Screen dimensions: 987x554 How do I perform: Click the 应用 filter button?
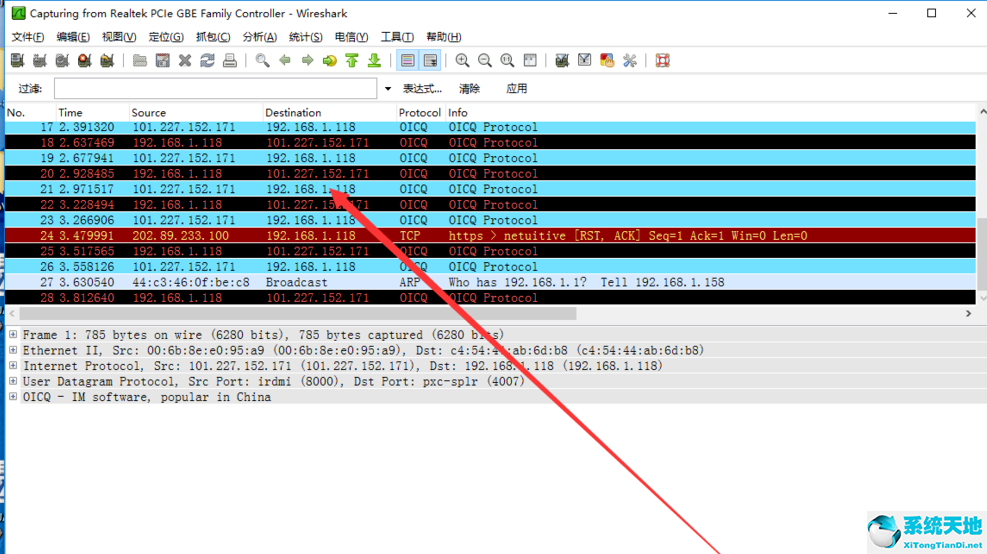(517, 89)
